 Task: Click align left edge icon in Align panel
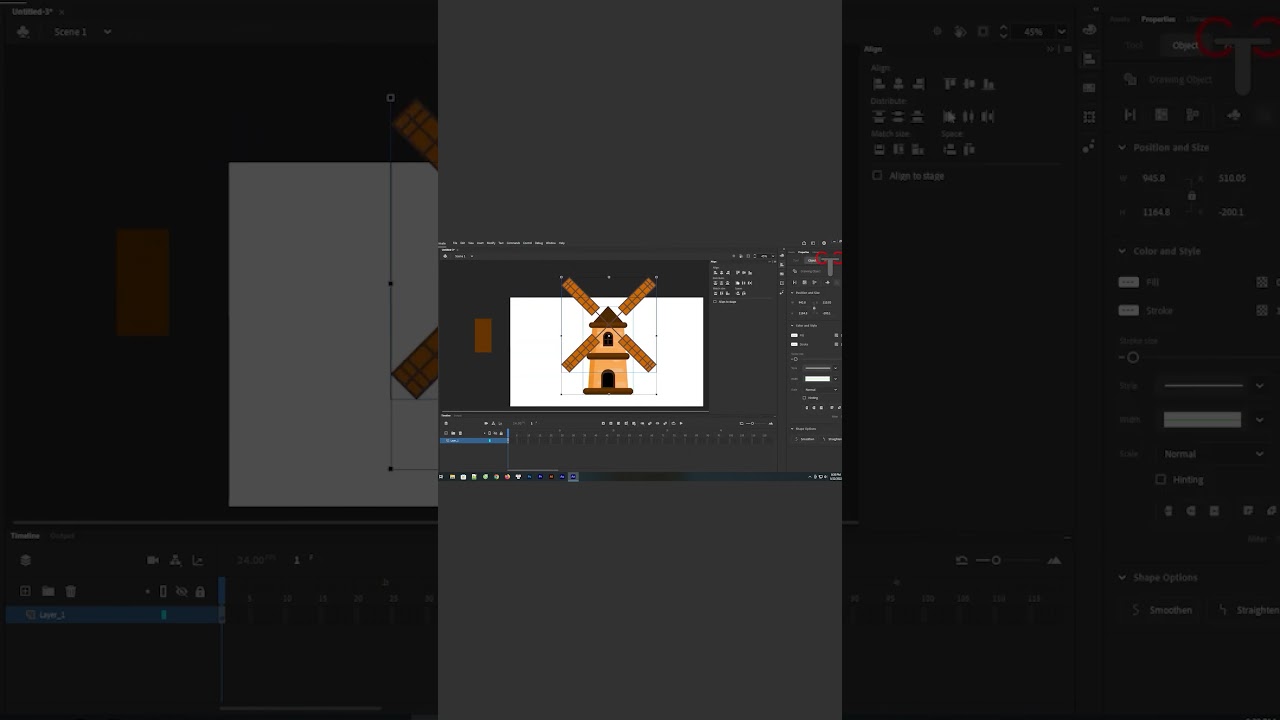pos(880,84)
